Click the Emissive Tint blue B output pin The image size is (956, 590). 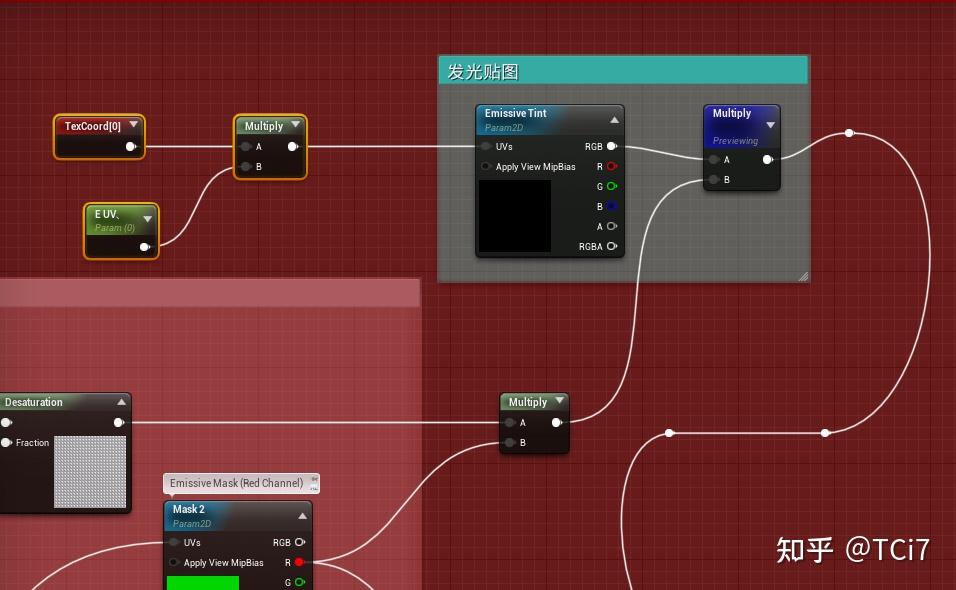tap(612, 206)
